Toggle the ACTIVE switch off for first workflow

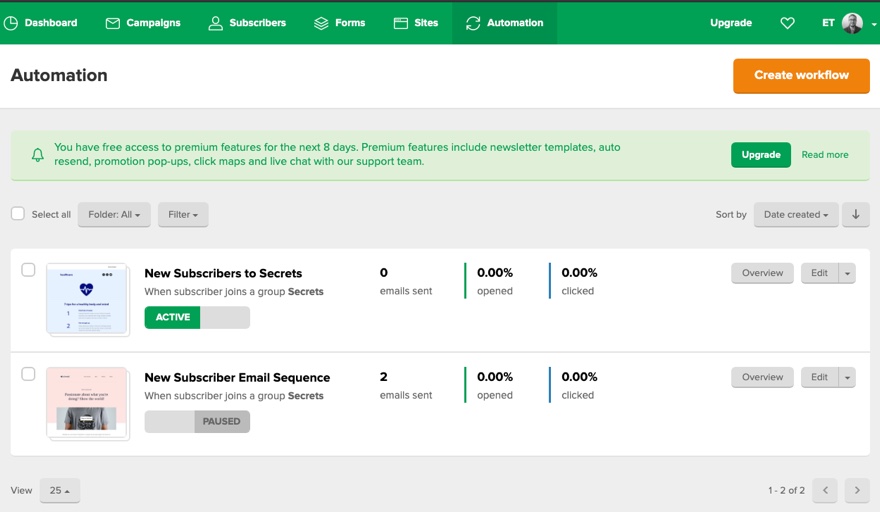coord(197,317)
